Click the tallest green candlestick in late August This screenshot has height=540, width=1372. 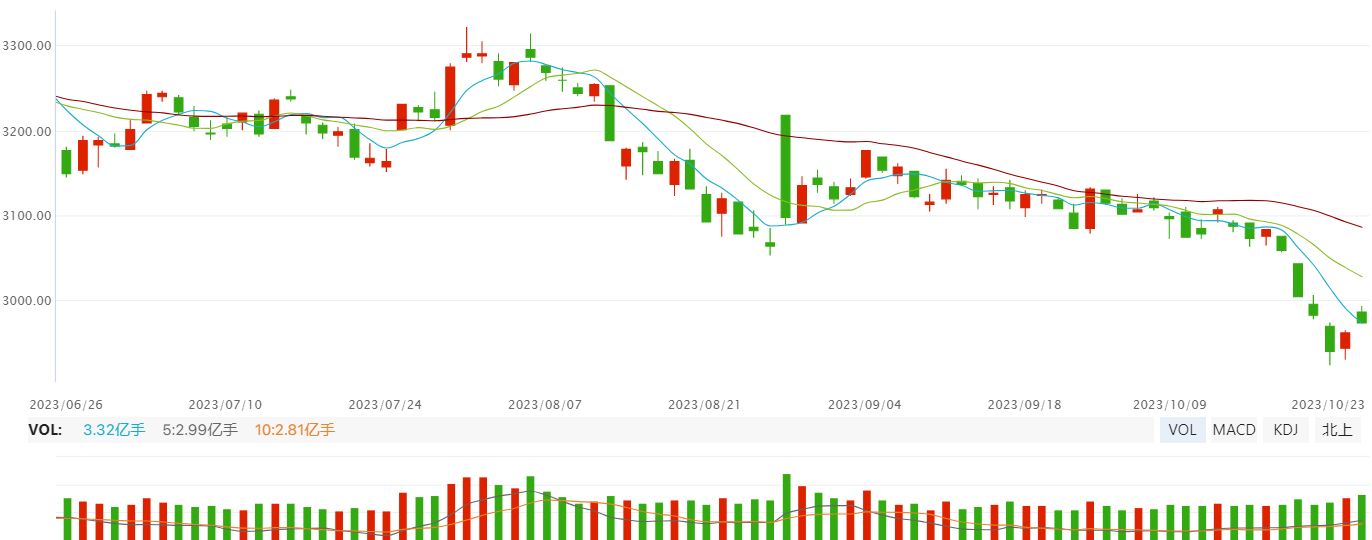pos(786,166)
